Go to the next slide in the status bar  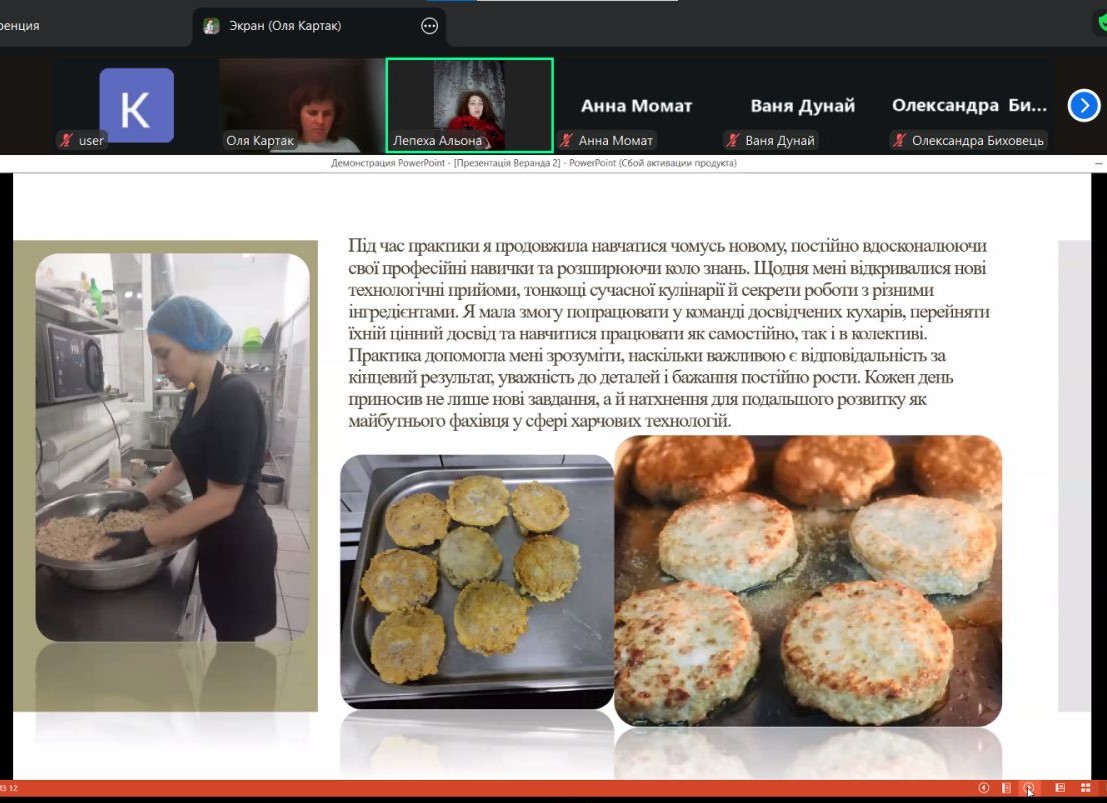click(x=1028, y=788)
